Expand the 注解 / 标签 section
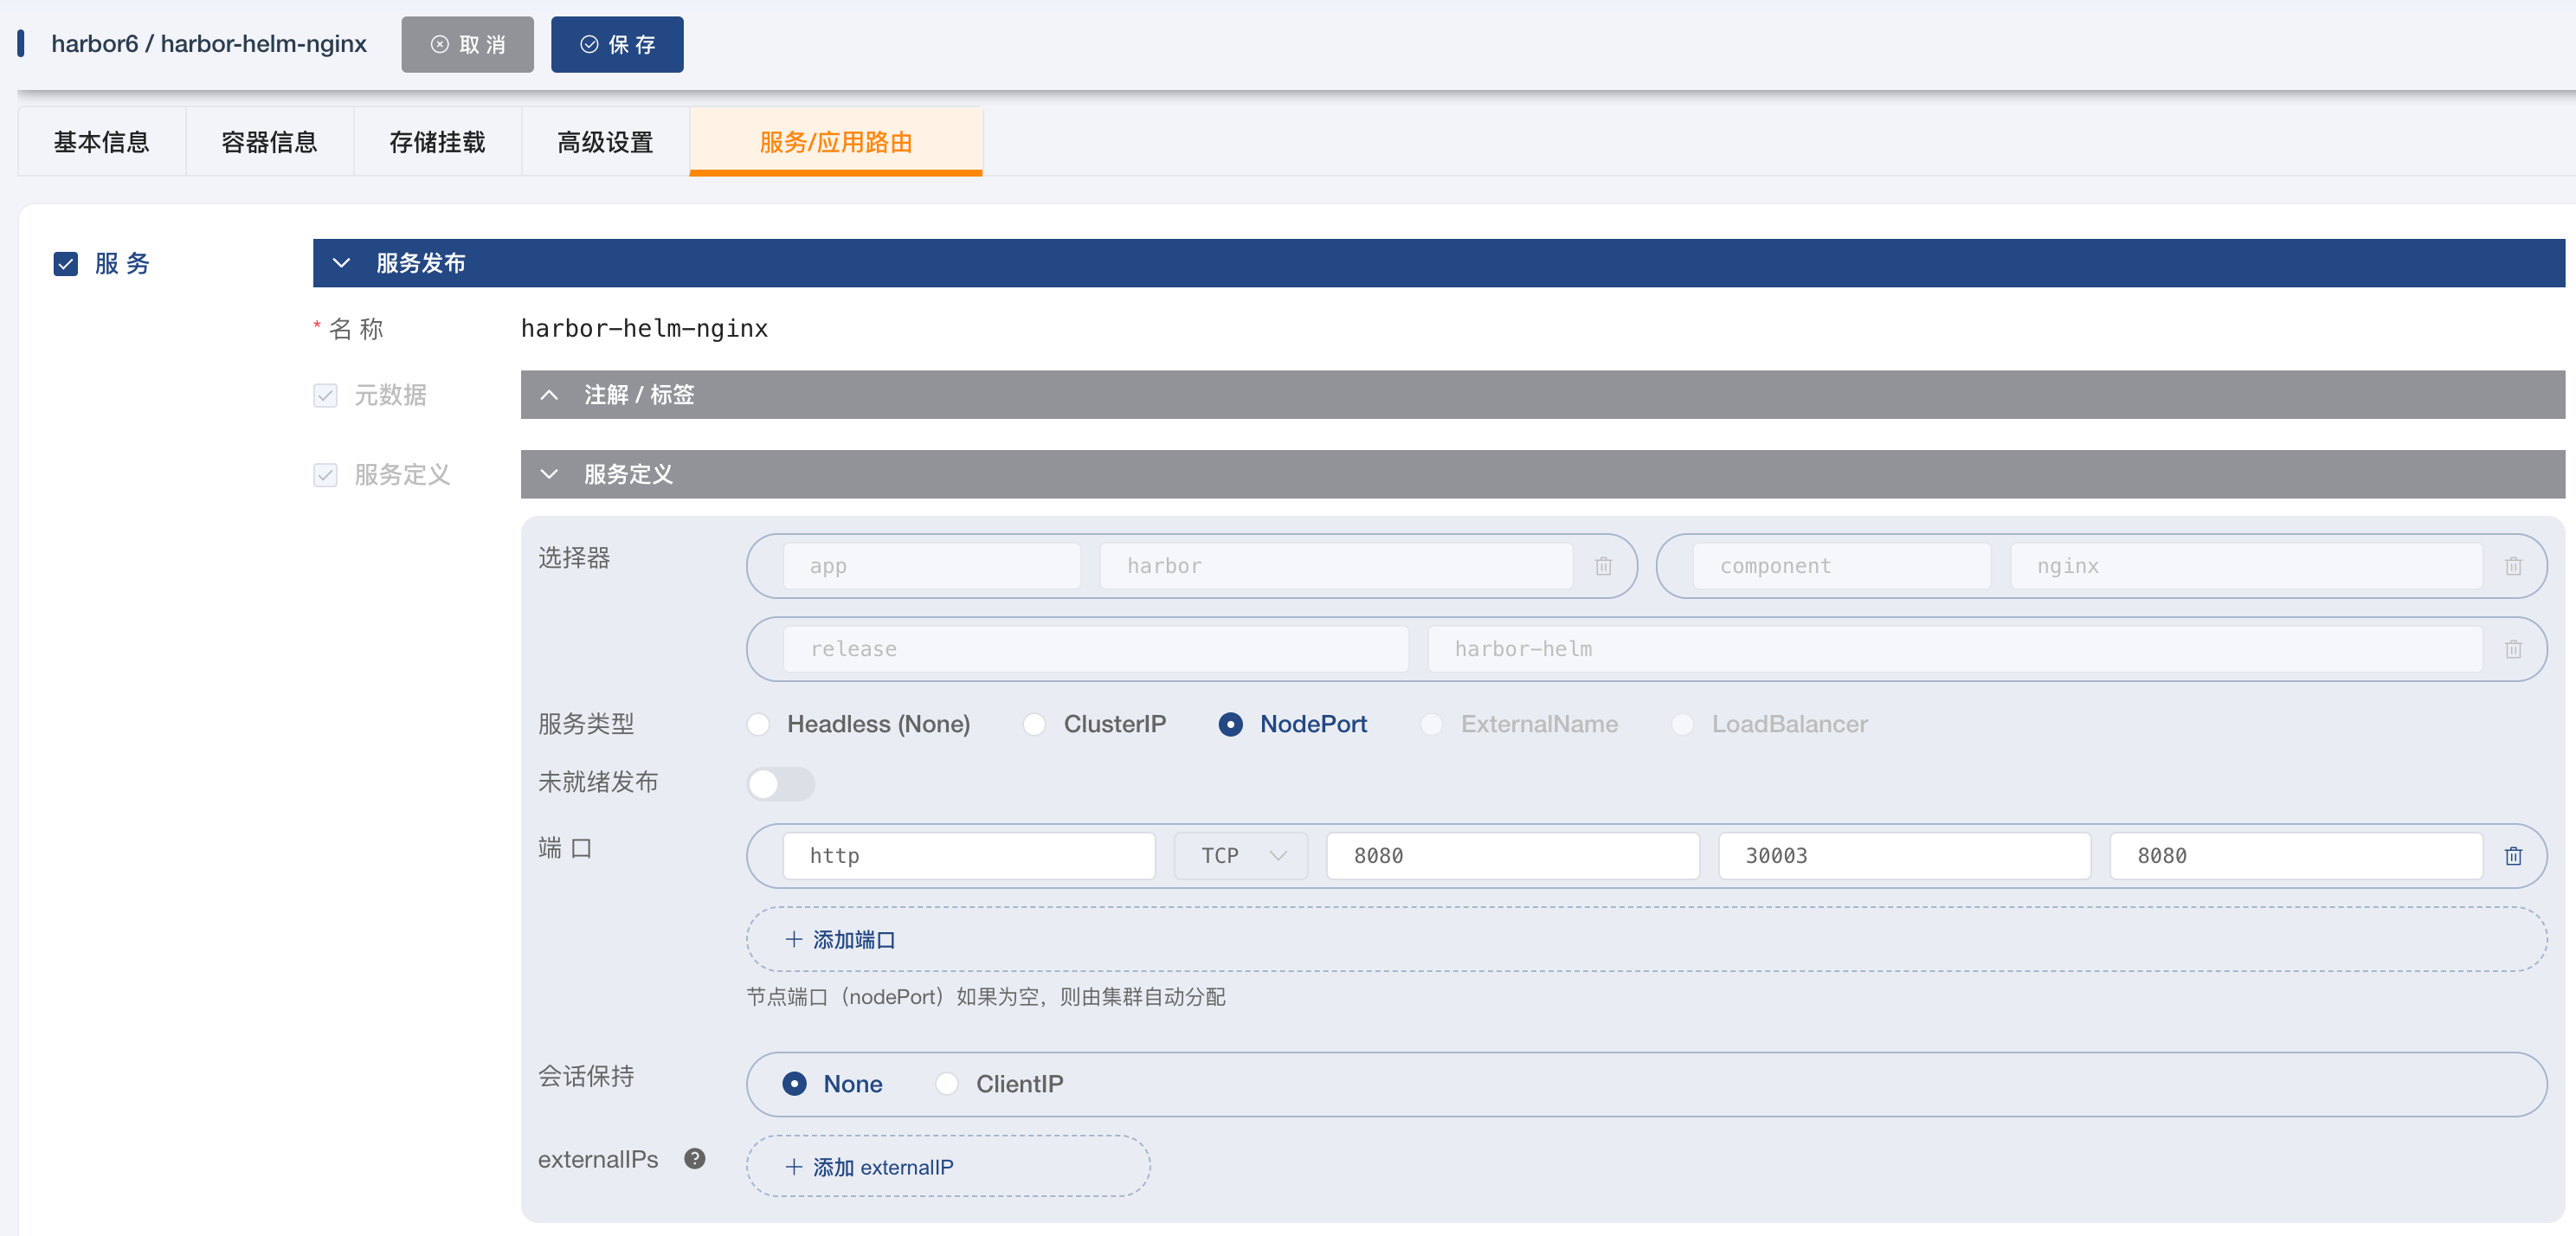Viewport: 2576px width, 1236px height. tap(549, 395)
